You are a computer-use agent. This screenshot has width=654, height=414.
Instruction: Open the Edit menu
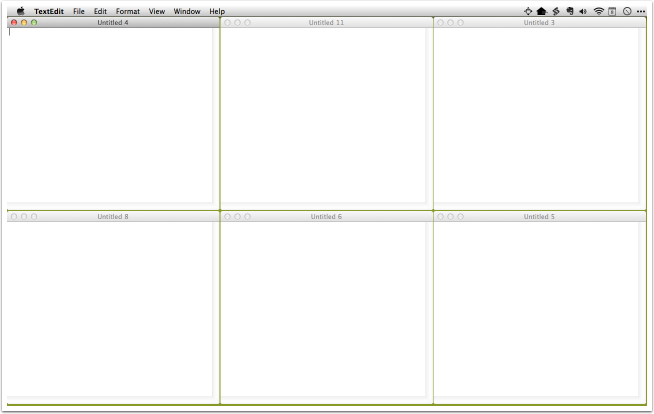point(100,11)
